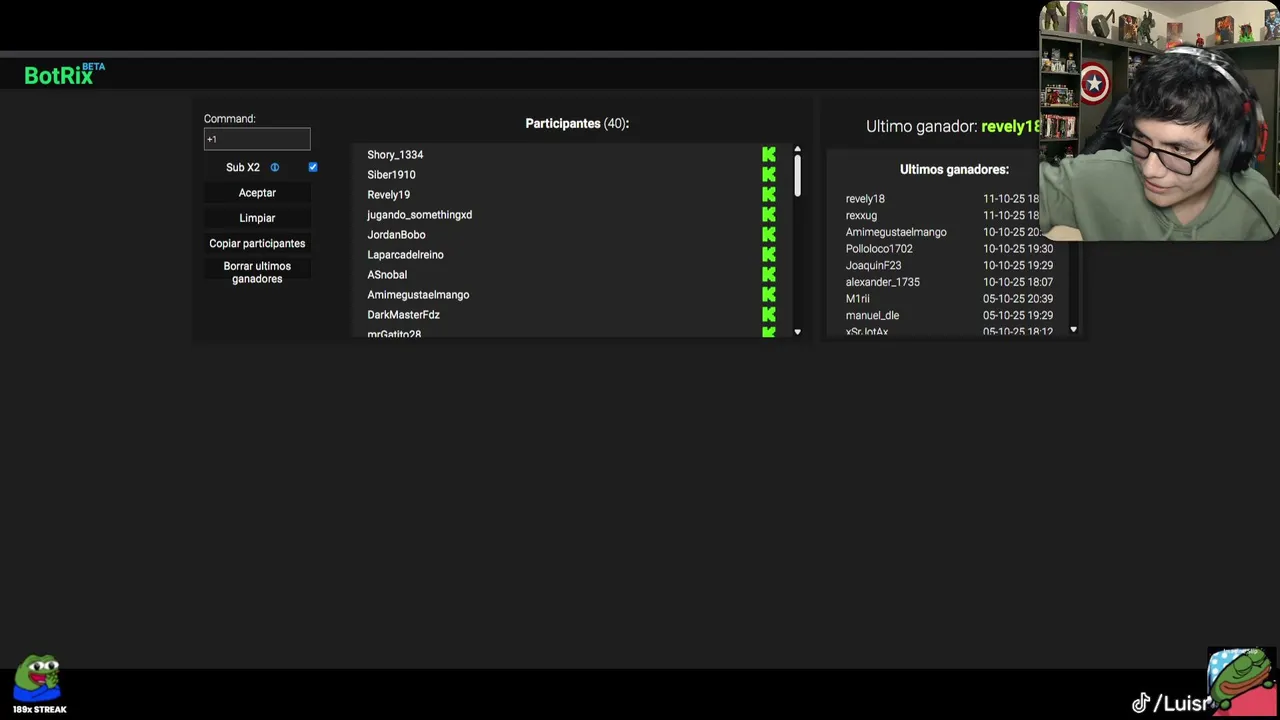Click the Kick icon beside Amimegustaelmango
The height and width of the screenshot is (720, 1280).
(768, 295)
